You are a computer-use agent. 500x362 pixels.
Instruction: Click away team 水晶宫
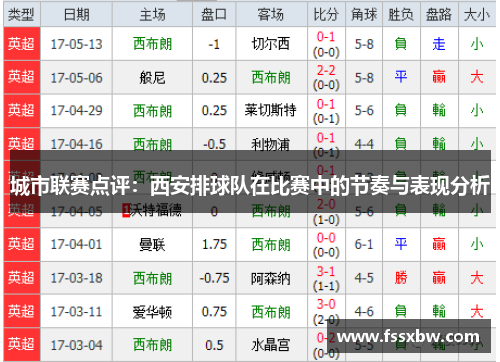pos(271,345)
